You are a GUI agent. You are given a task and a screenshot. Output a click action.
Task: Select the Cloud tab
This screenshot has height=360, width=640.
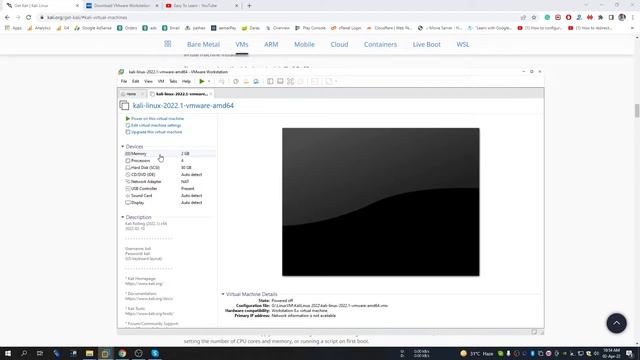pos(339,44)
